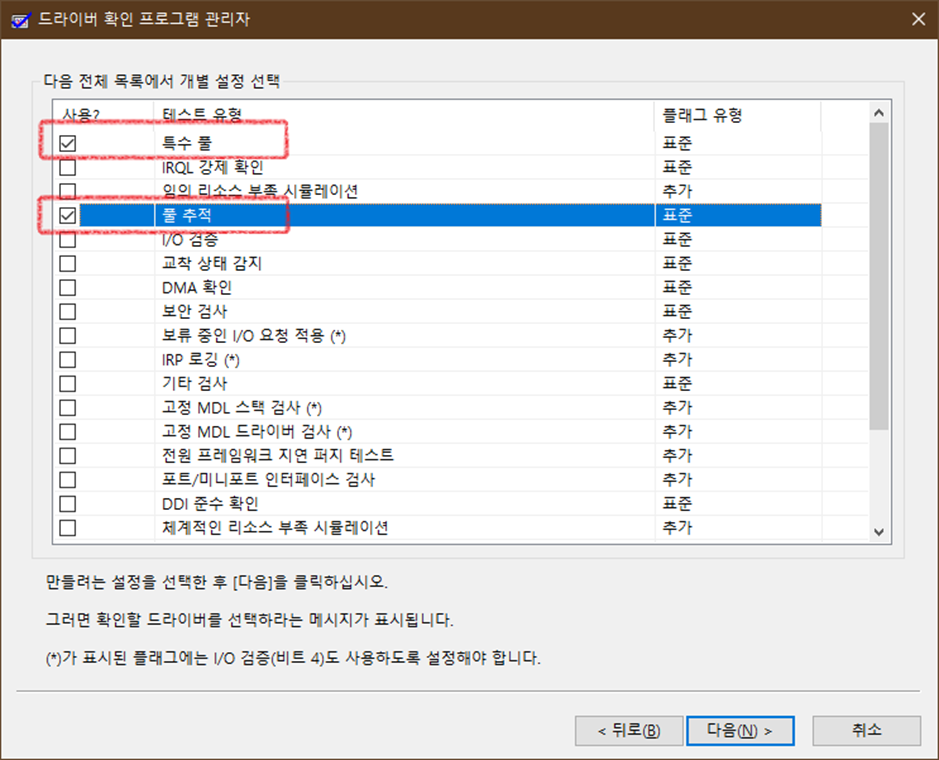Select 임의 리소스 부족 시뮬레이션 row text

[x=260, y=191]
